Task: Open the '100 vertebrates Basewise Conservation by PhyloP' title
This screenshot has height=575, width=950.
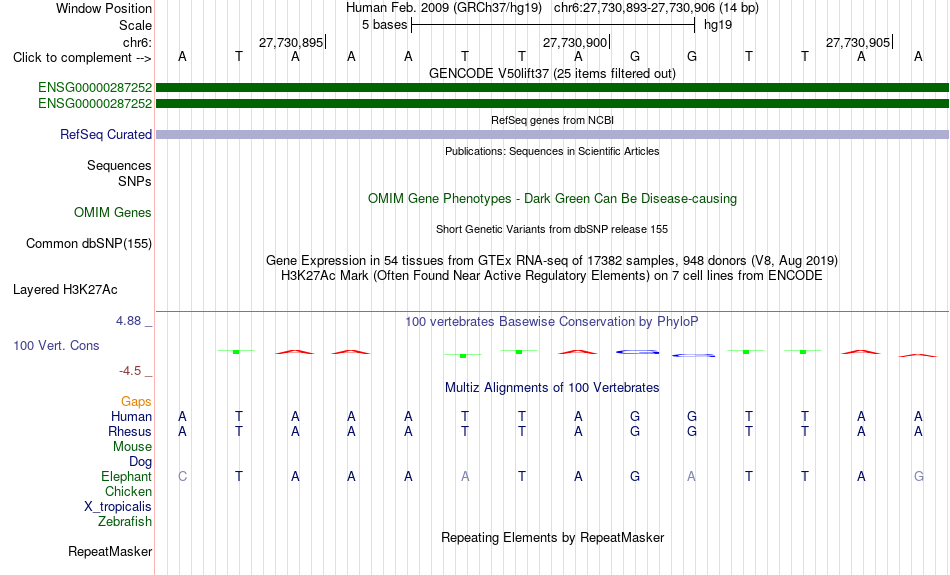Action: [x=552, y=322]
